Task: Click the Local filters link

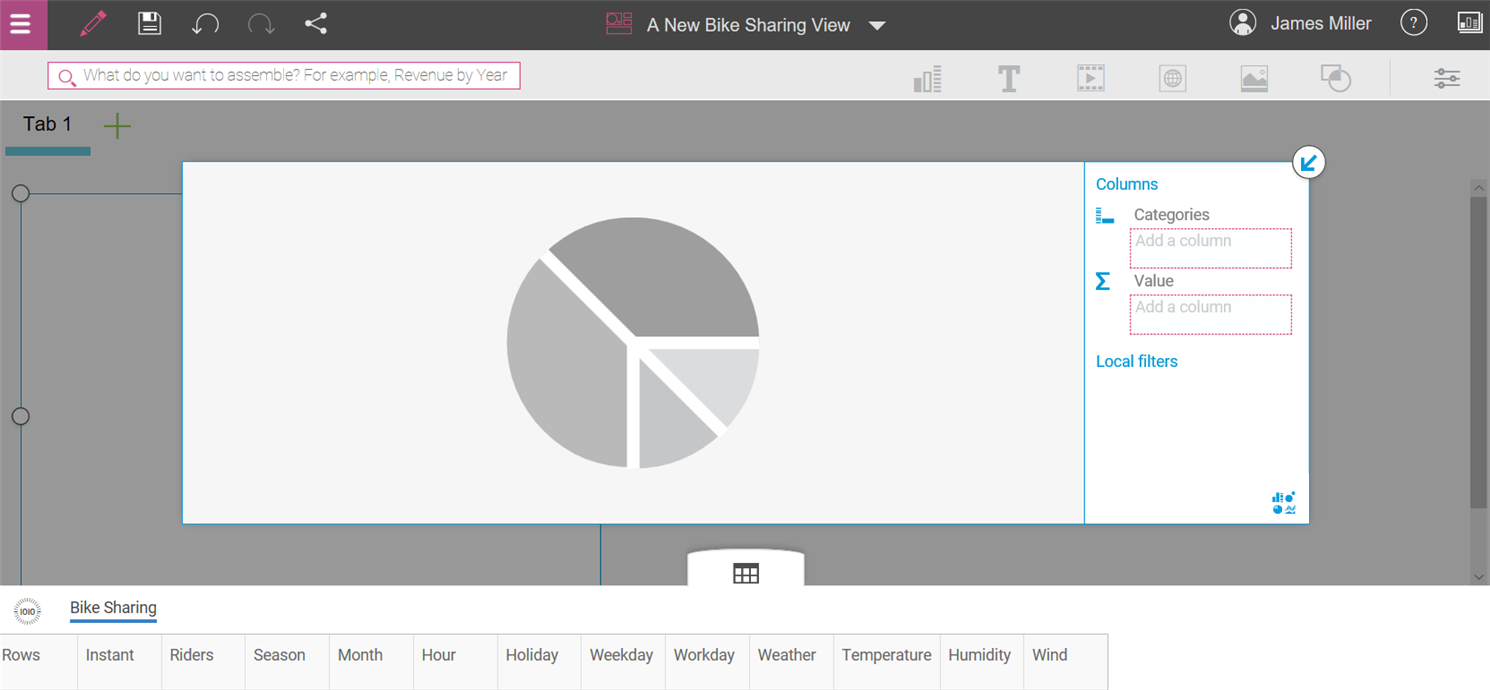Action: pos(1136,362)
